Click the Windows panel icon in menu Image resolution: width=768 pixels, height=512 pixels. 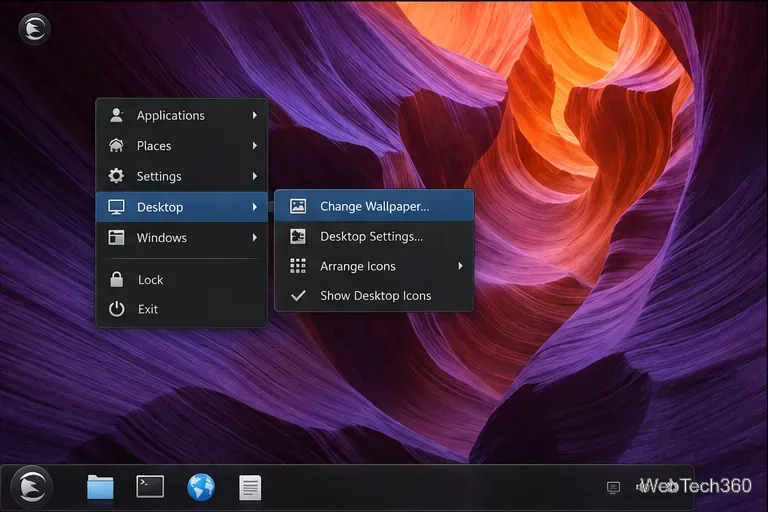point(116,238)
